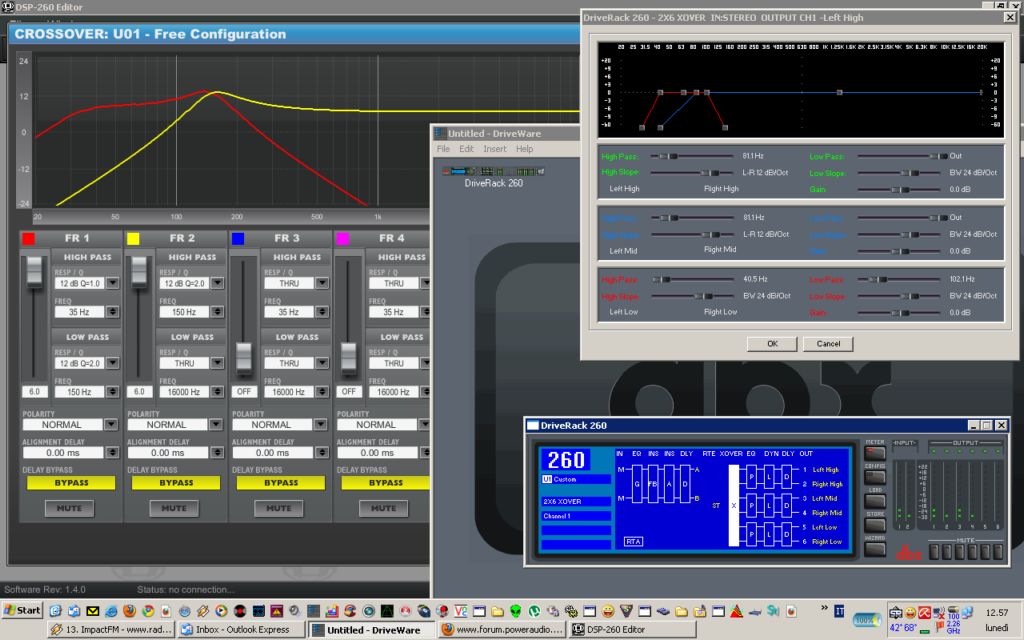Mute the FR 1 channel
Viewport: 1024px width, 640px height.
(x=69, y=508)
